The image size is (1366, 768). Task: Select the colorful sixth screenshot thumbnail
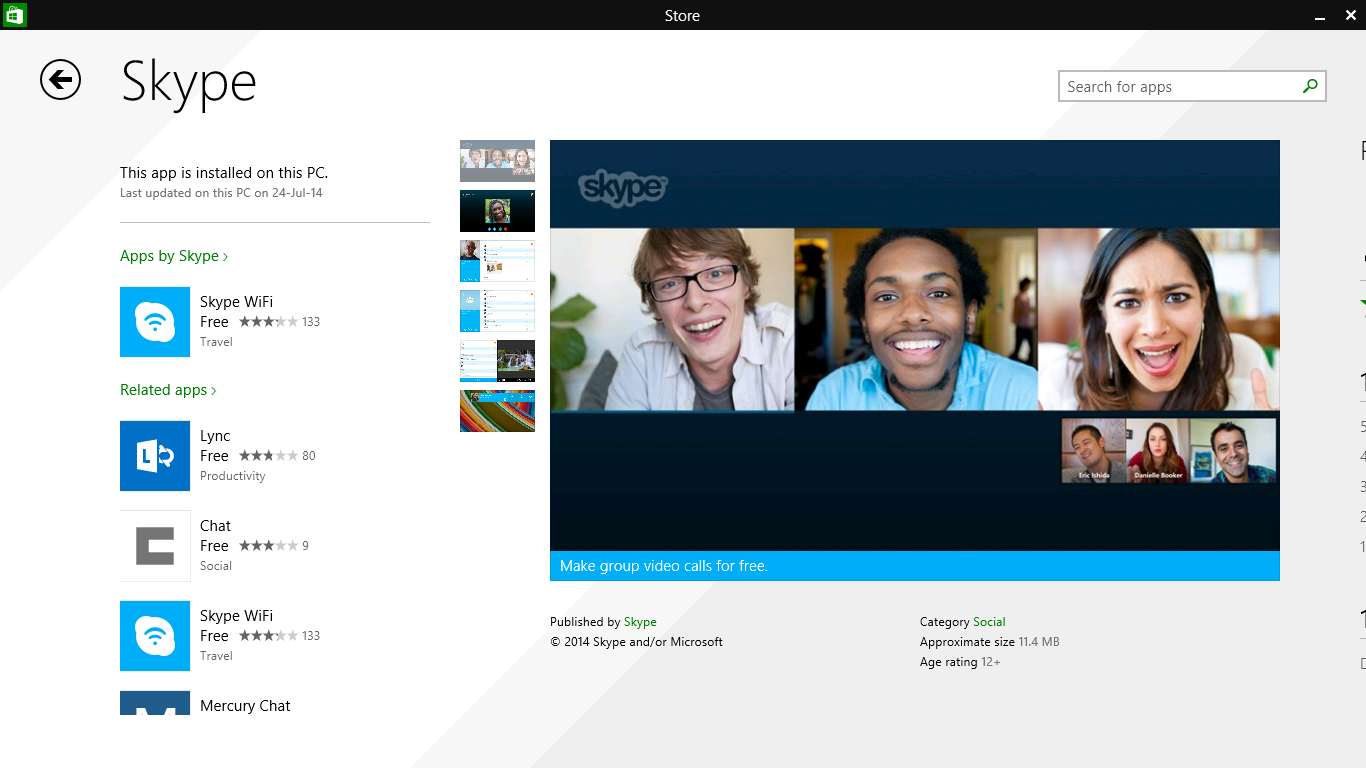(x=497, y=411)
